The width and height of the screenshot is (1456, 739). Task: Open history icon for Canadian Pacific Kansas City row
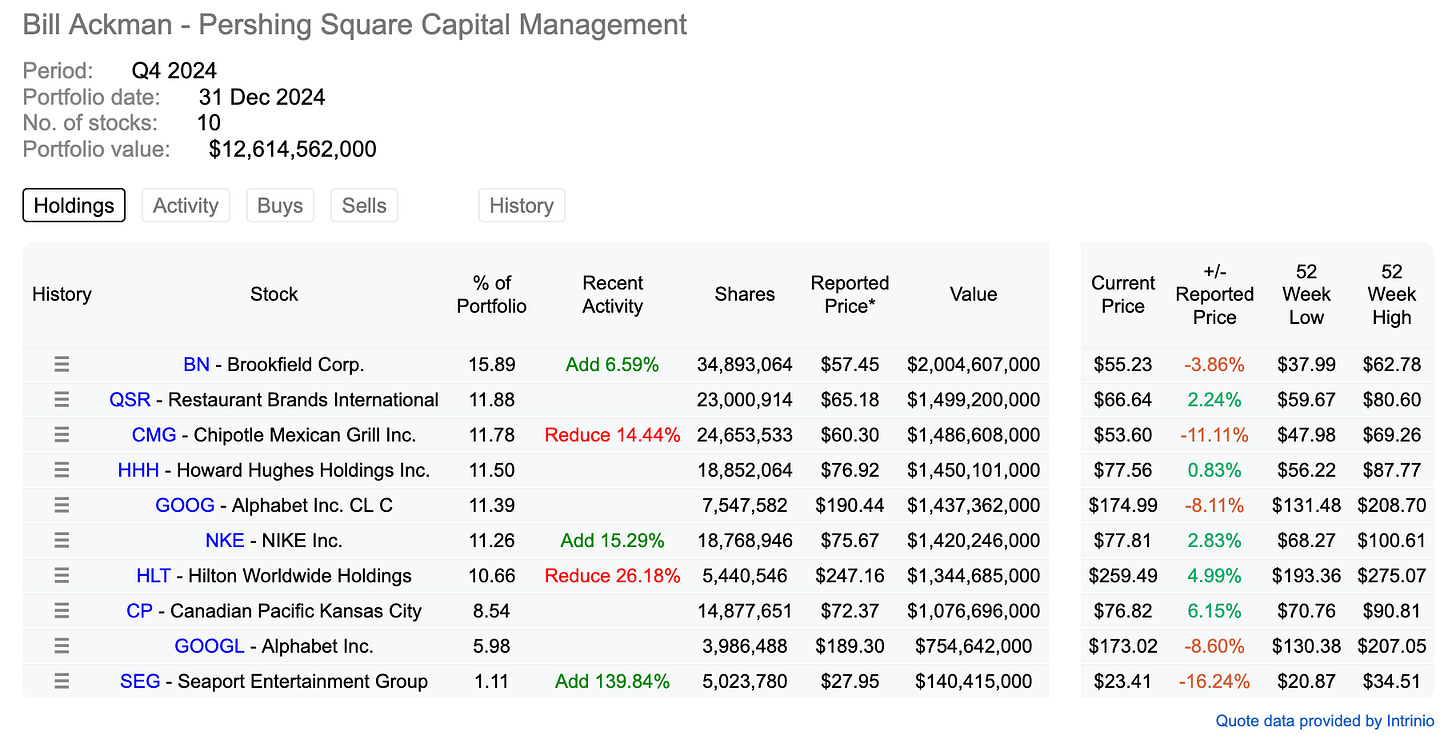(x=61, y=610)
